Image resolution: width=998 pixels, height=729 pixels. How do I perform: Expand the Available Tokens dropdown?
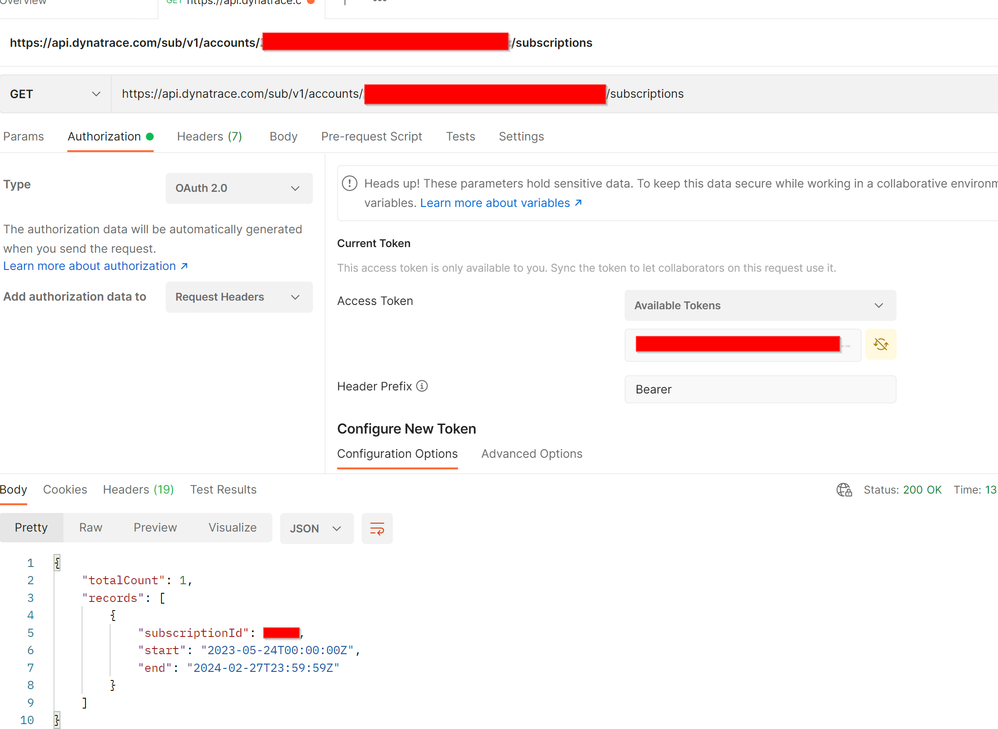tap(759, 306)
